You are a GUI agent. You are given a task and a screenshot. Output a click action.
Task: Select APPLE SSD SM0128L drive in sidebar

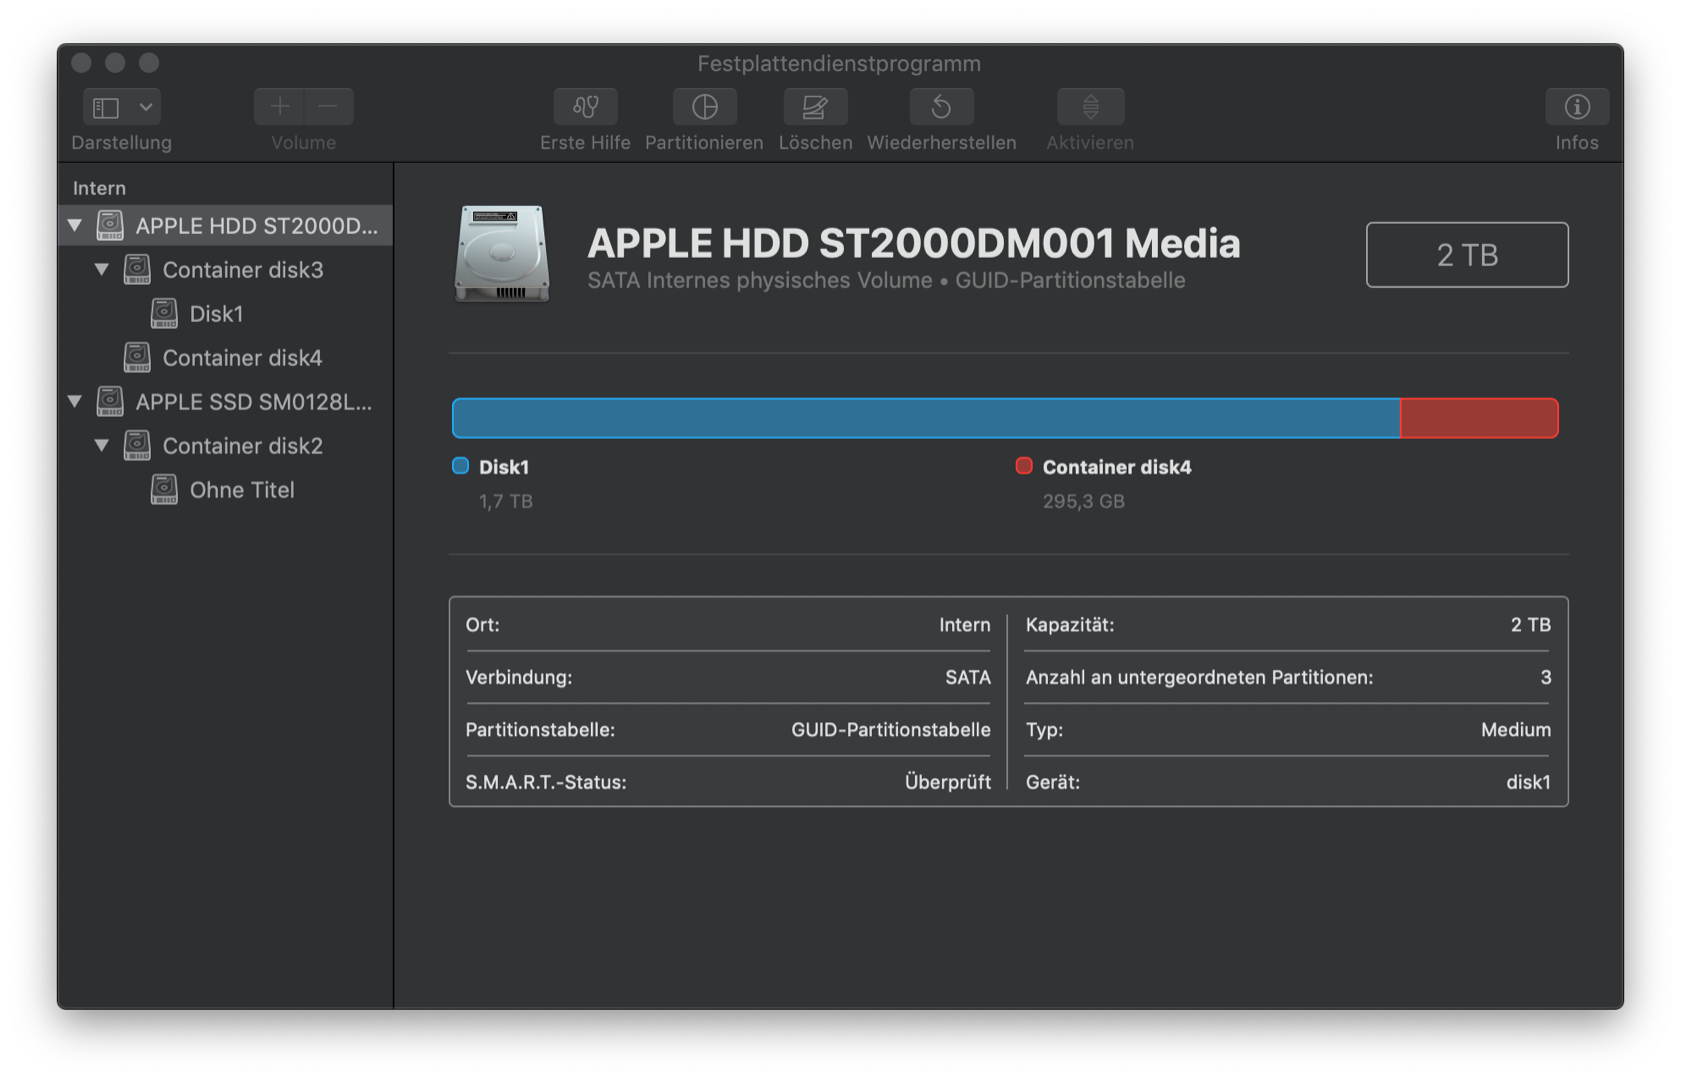(x=253, y=402)
